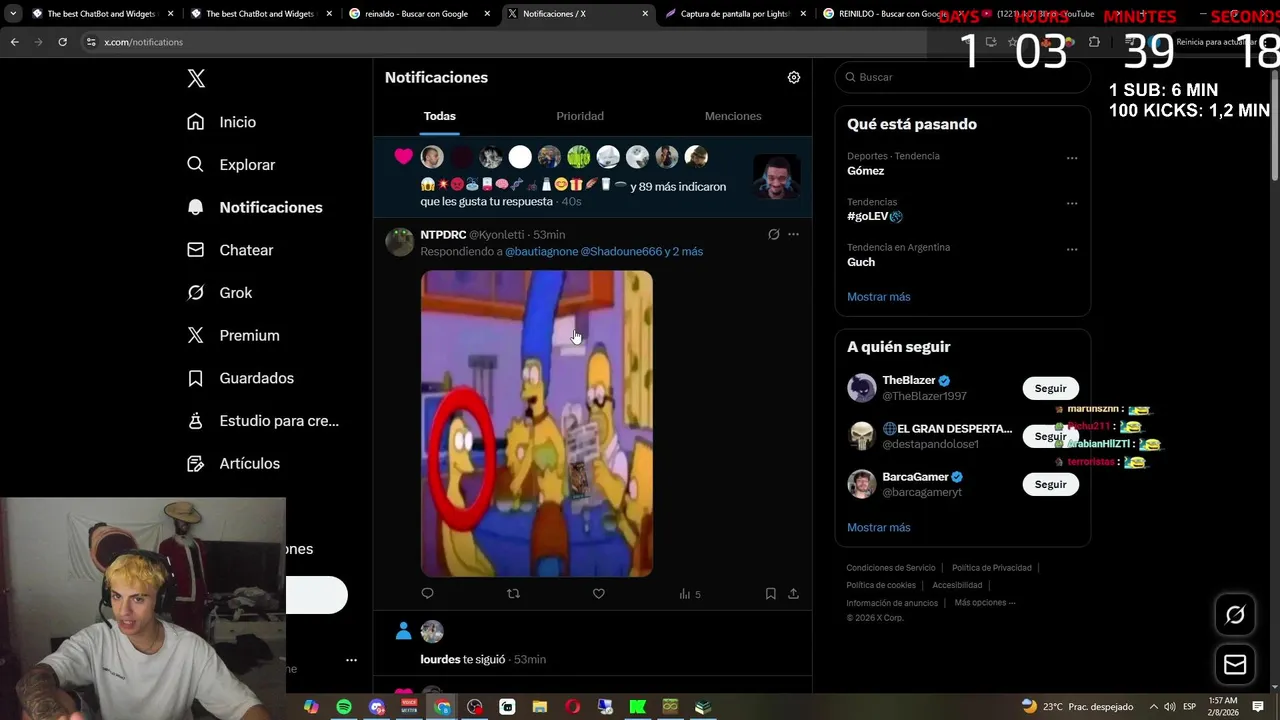
Task: Go back in the browser
Action: (14, 42)
